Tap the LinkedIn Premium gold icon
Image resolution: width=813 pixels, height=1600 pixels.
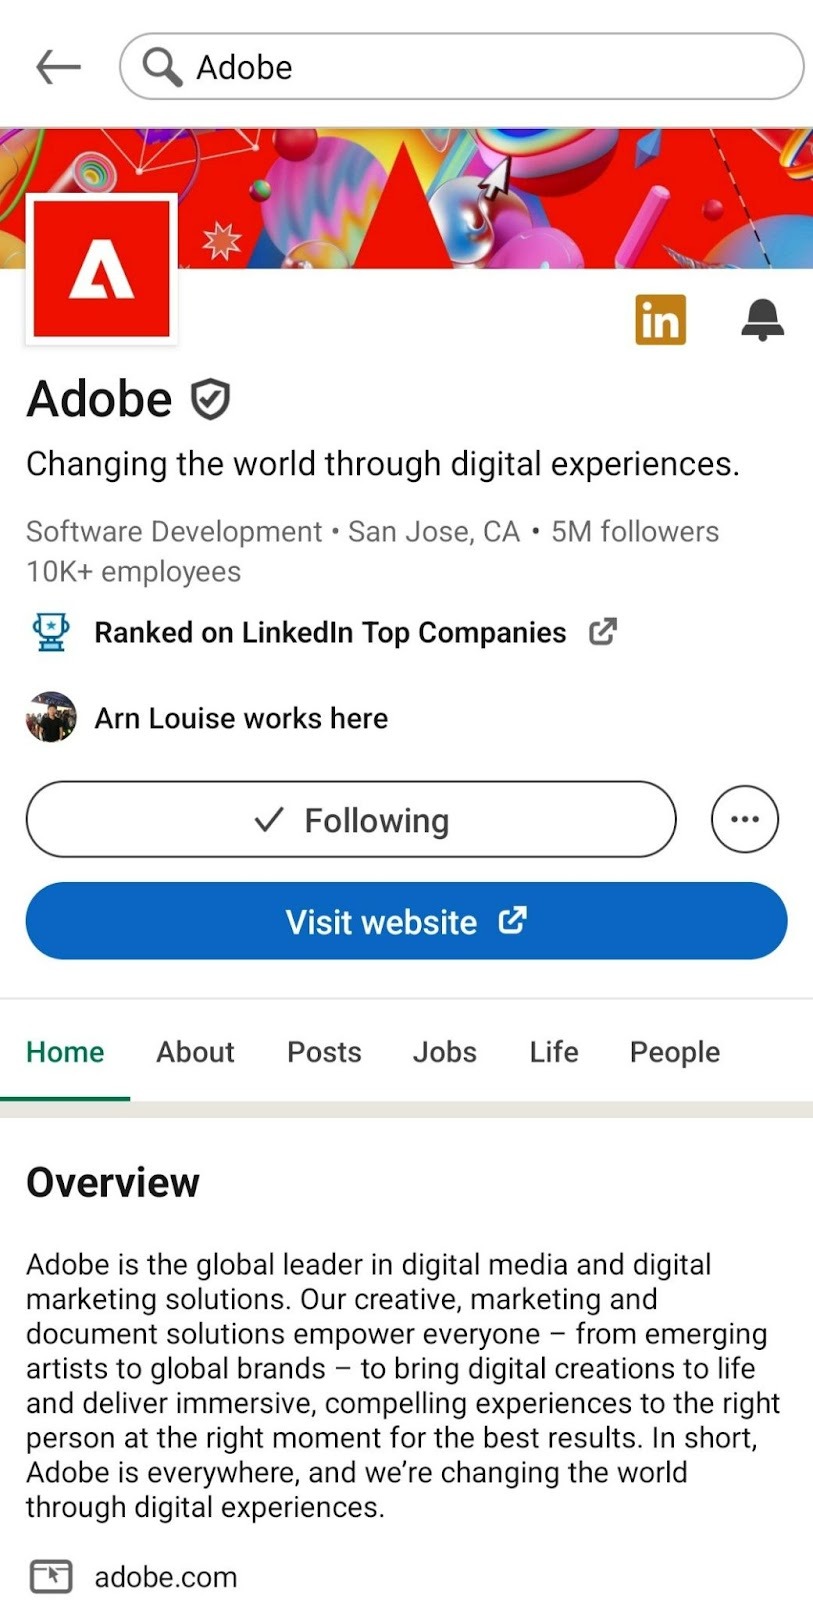pos(660,320)
